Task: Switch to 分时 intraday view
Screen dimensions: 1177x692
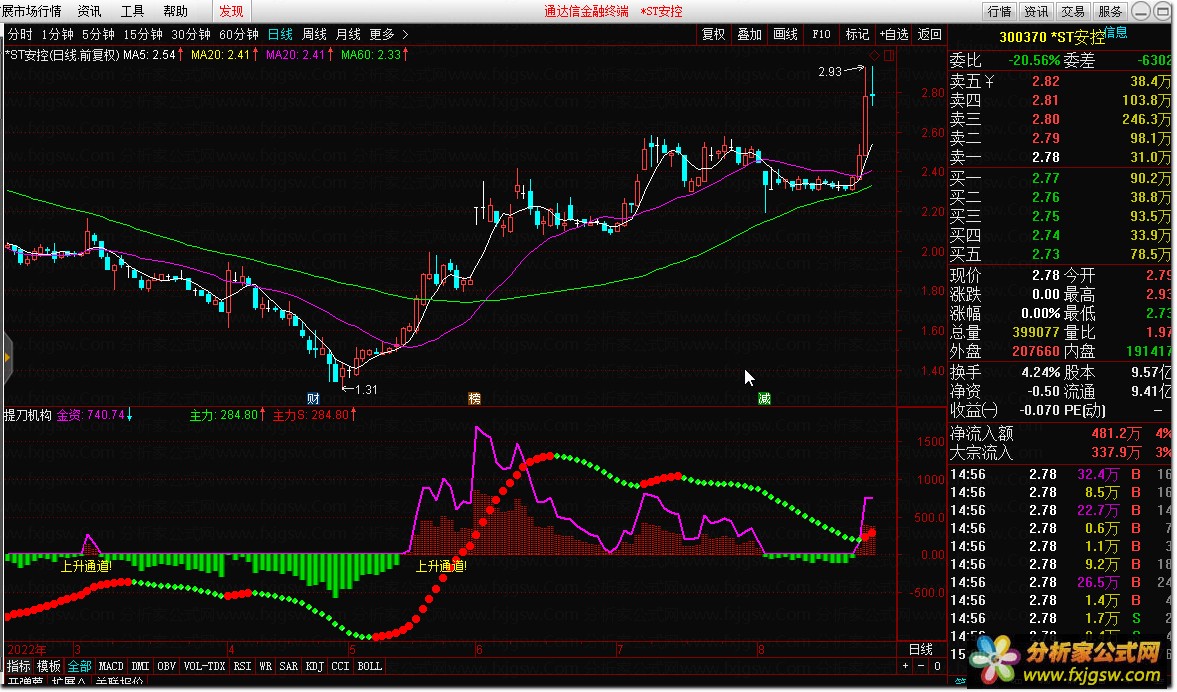Action: tap(20, 35)
